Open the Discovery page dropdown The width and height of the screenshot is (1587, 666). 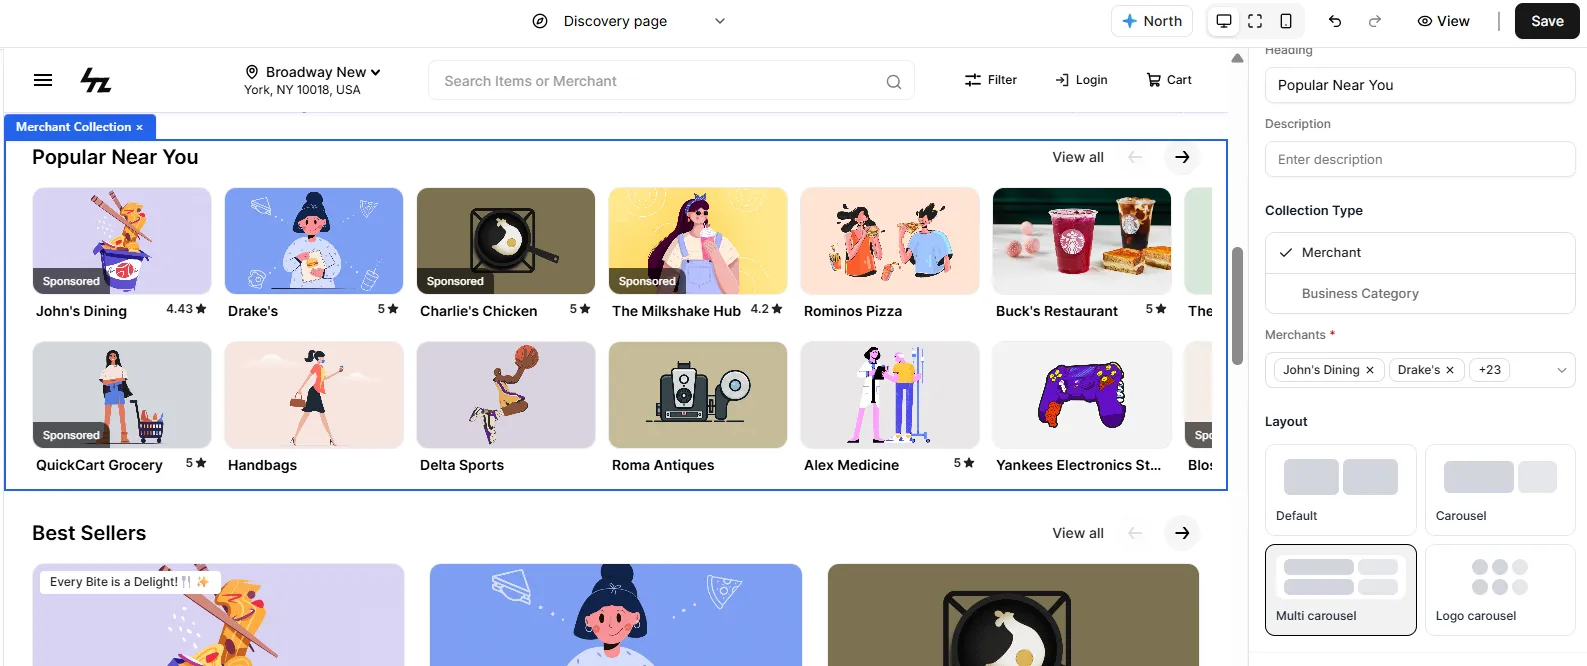click(x=629, y=21)
